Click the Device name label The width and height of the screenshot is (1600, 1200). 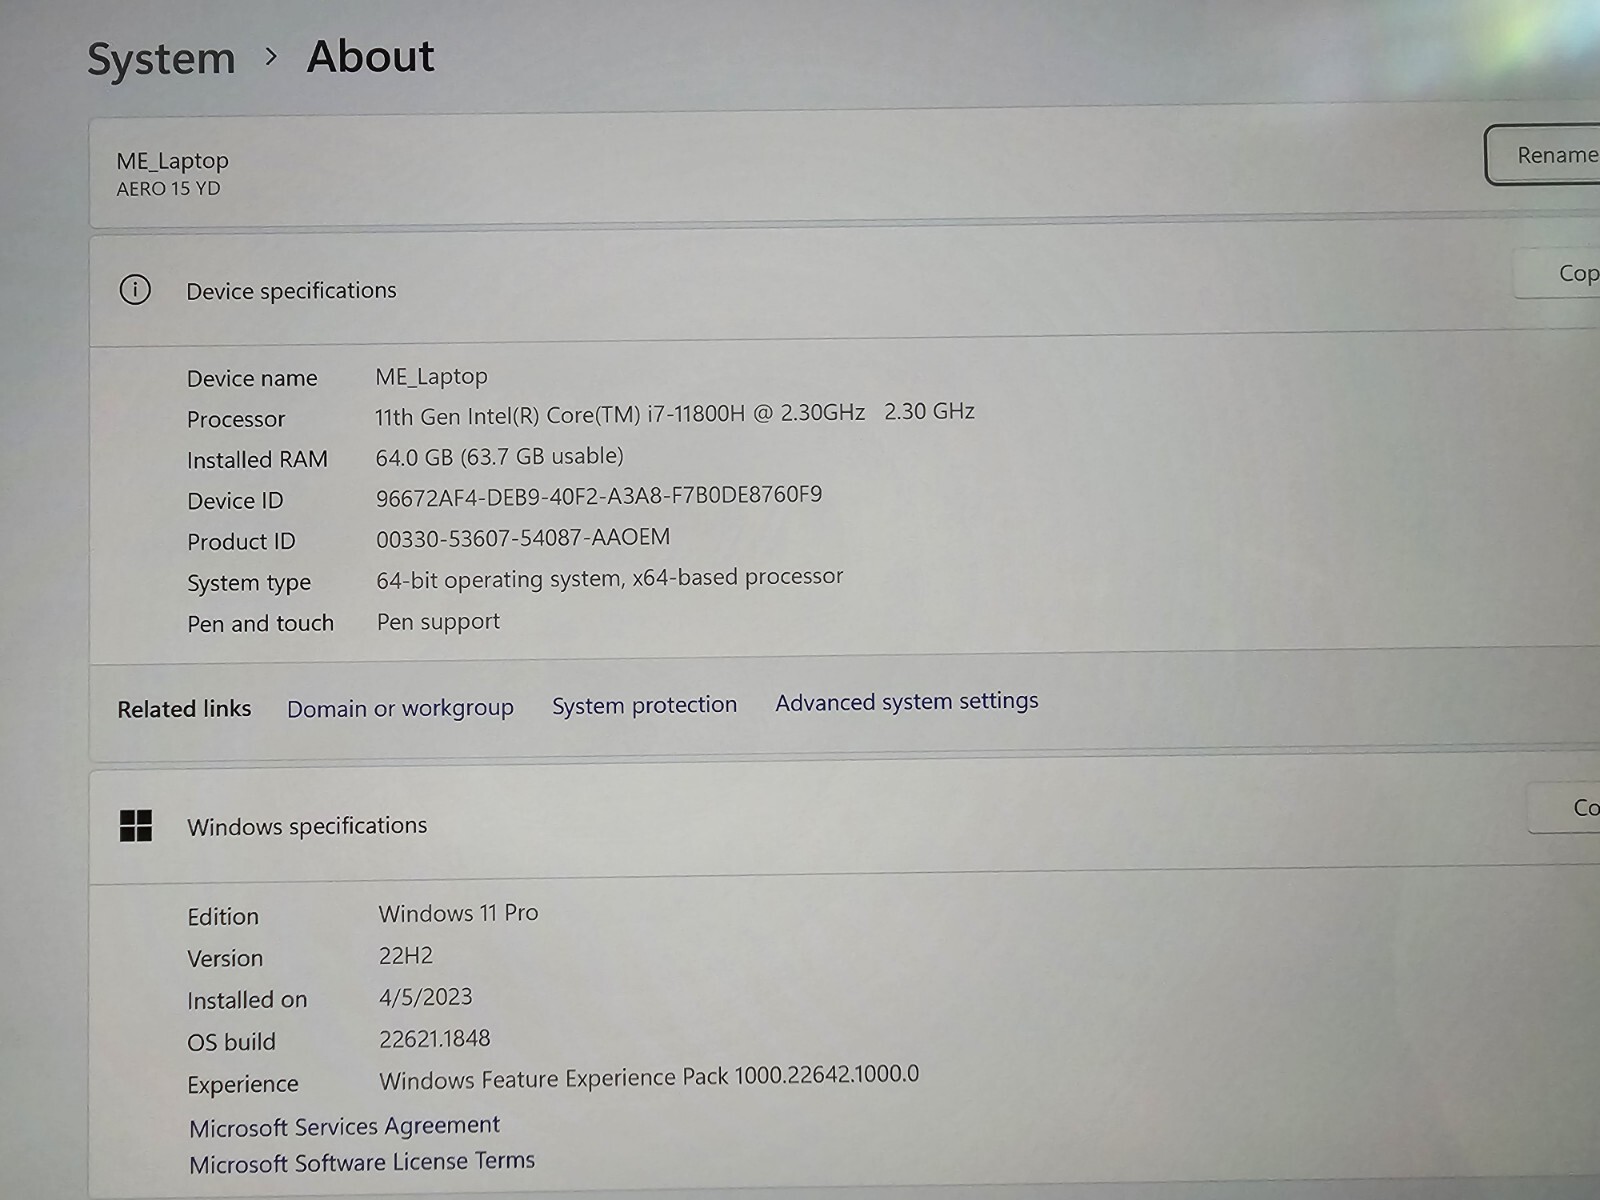tap(252, 379)
